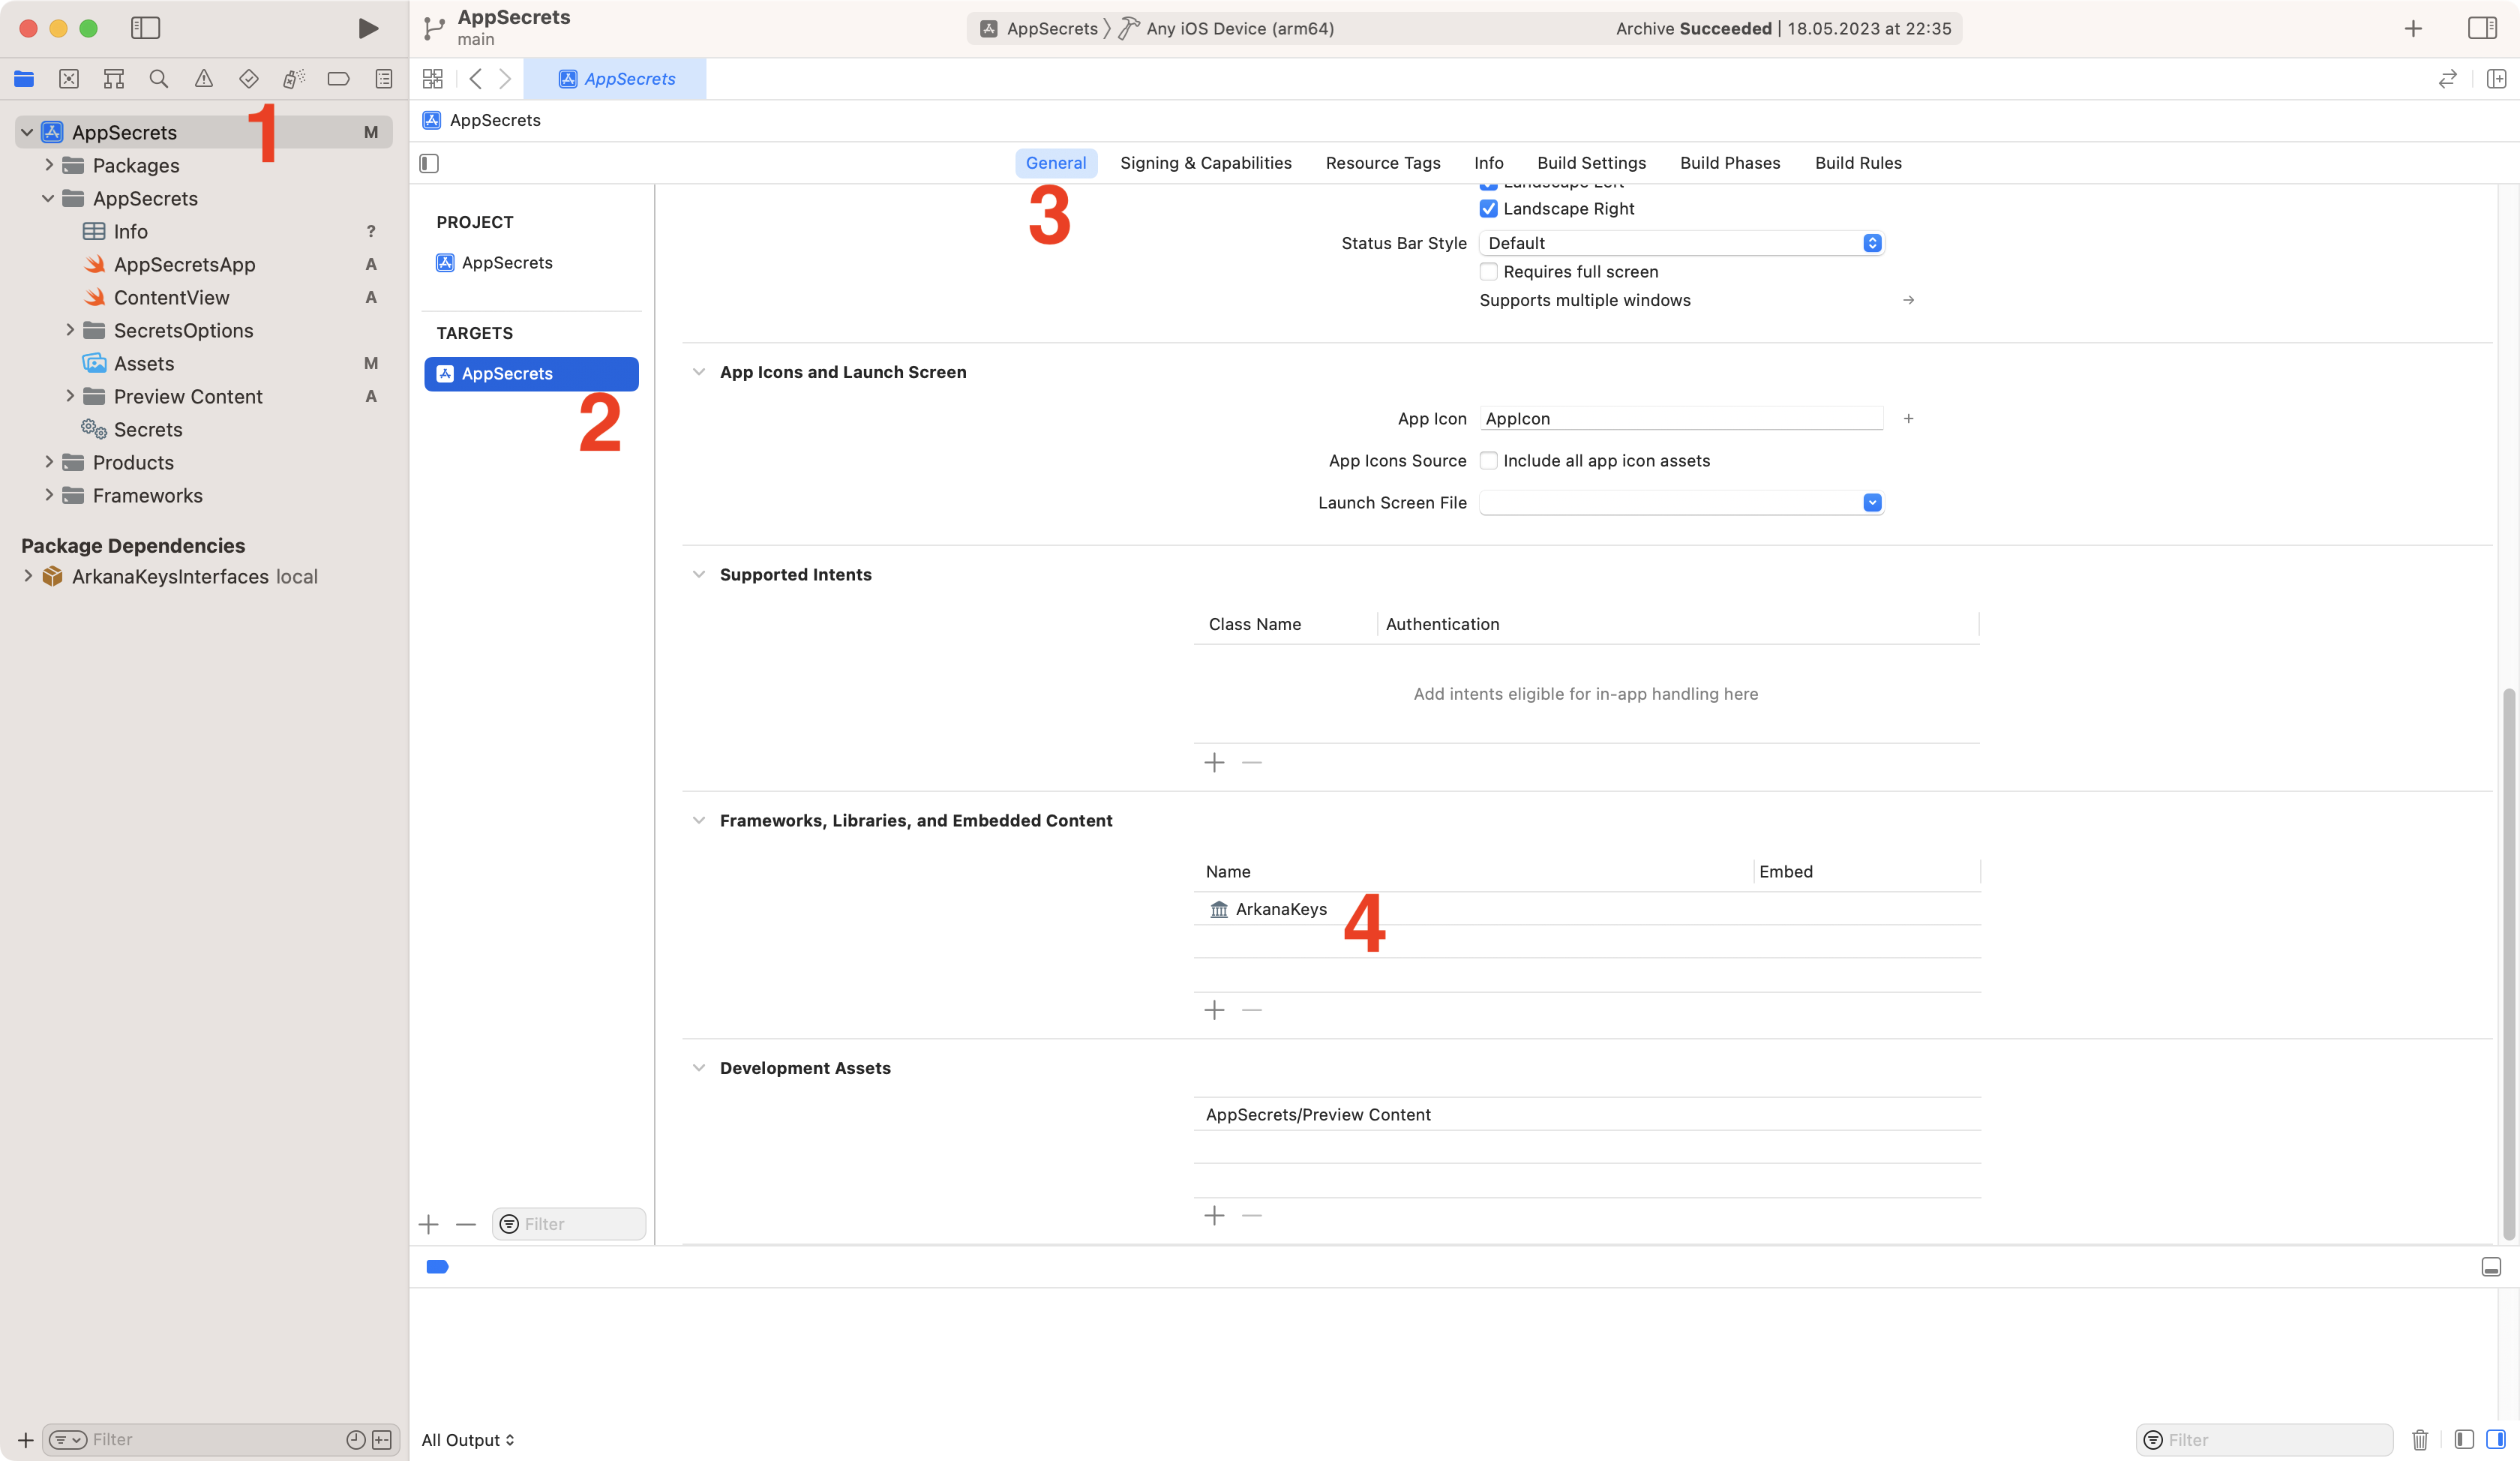Toggle the code review arrows button
Screen dimensions: 2520x1461
click(2447, 79)
